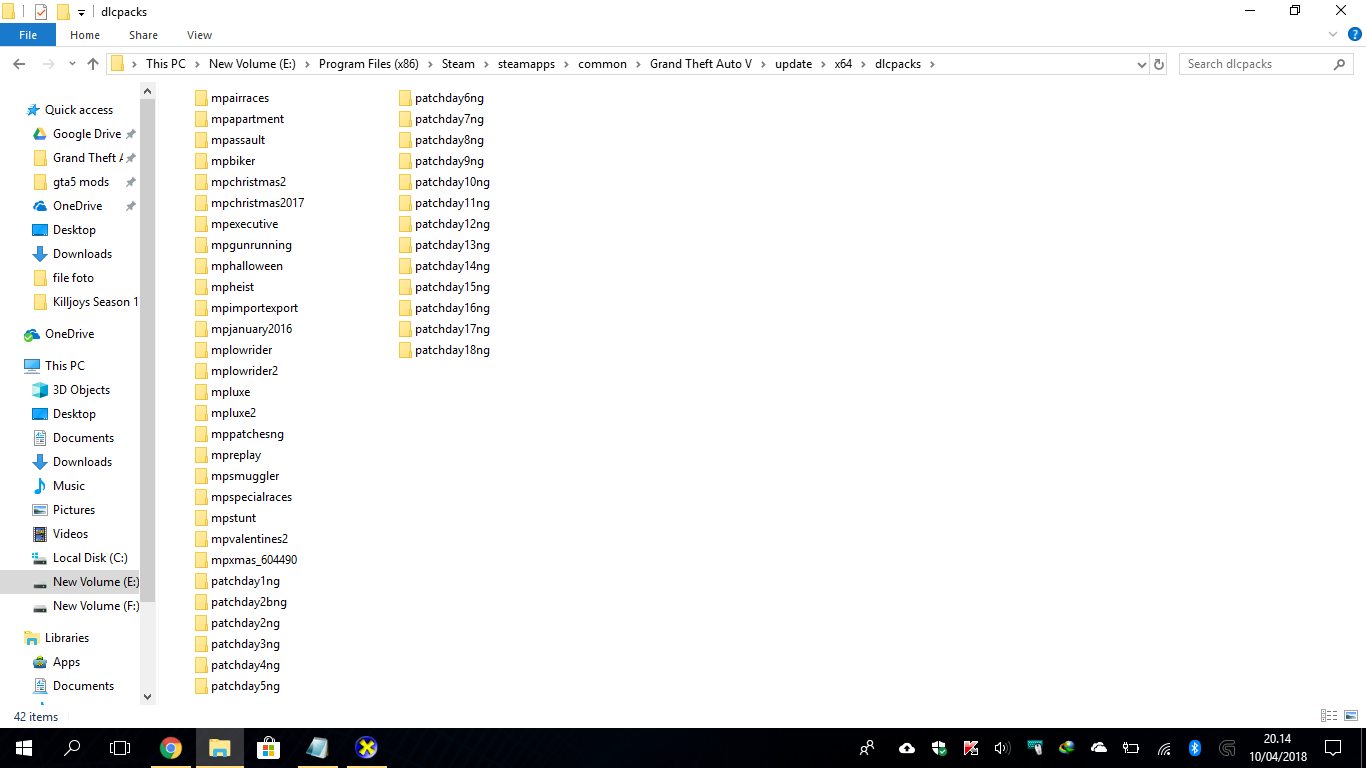
Task: Select Libraries in navigation pane
Action: pos(67,638)
